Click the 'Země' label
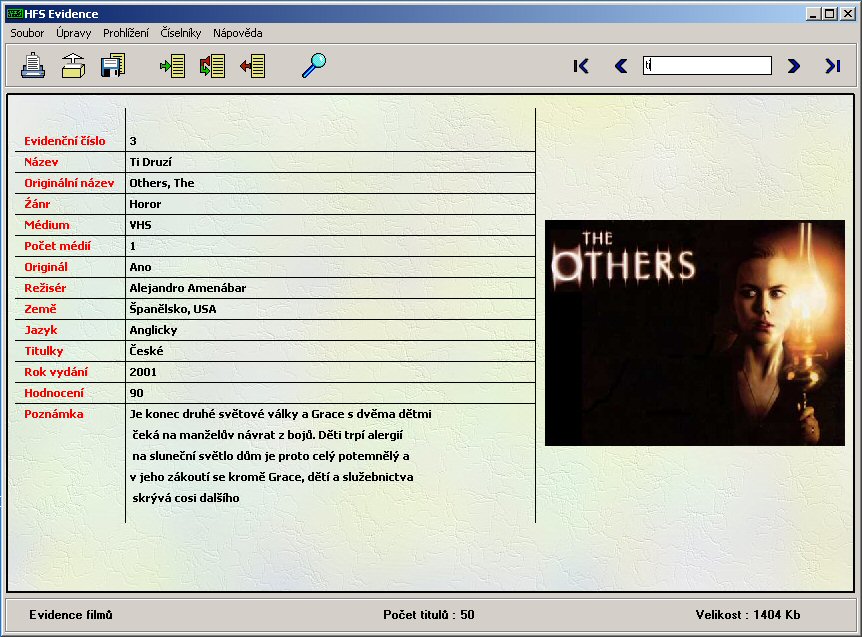 (40, 309)
